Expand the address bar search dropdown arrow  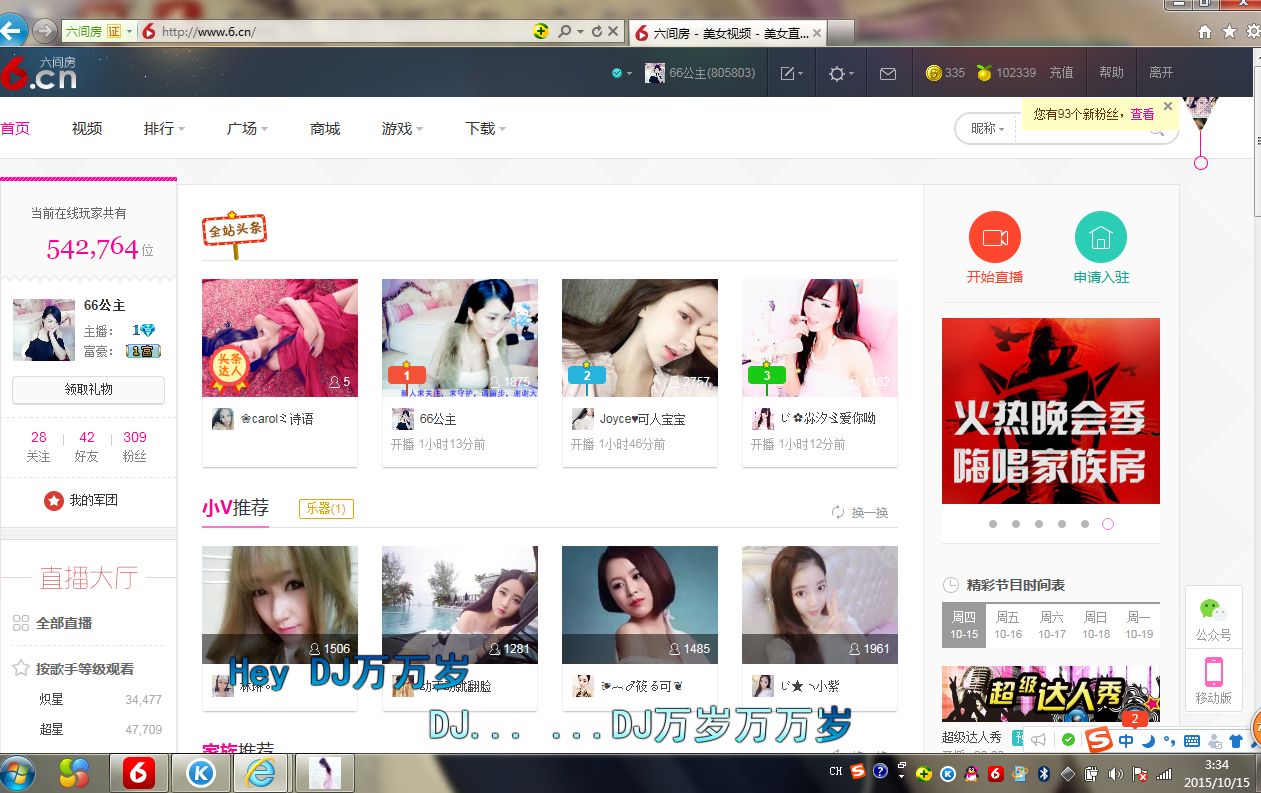pyautogui.click(x=579, y=32)
